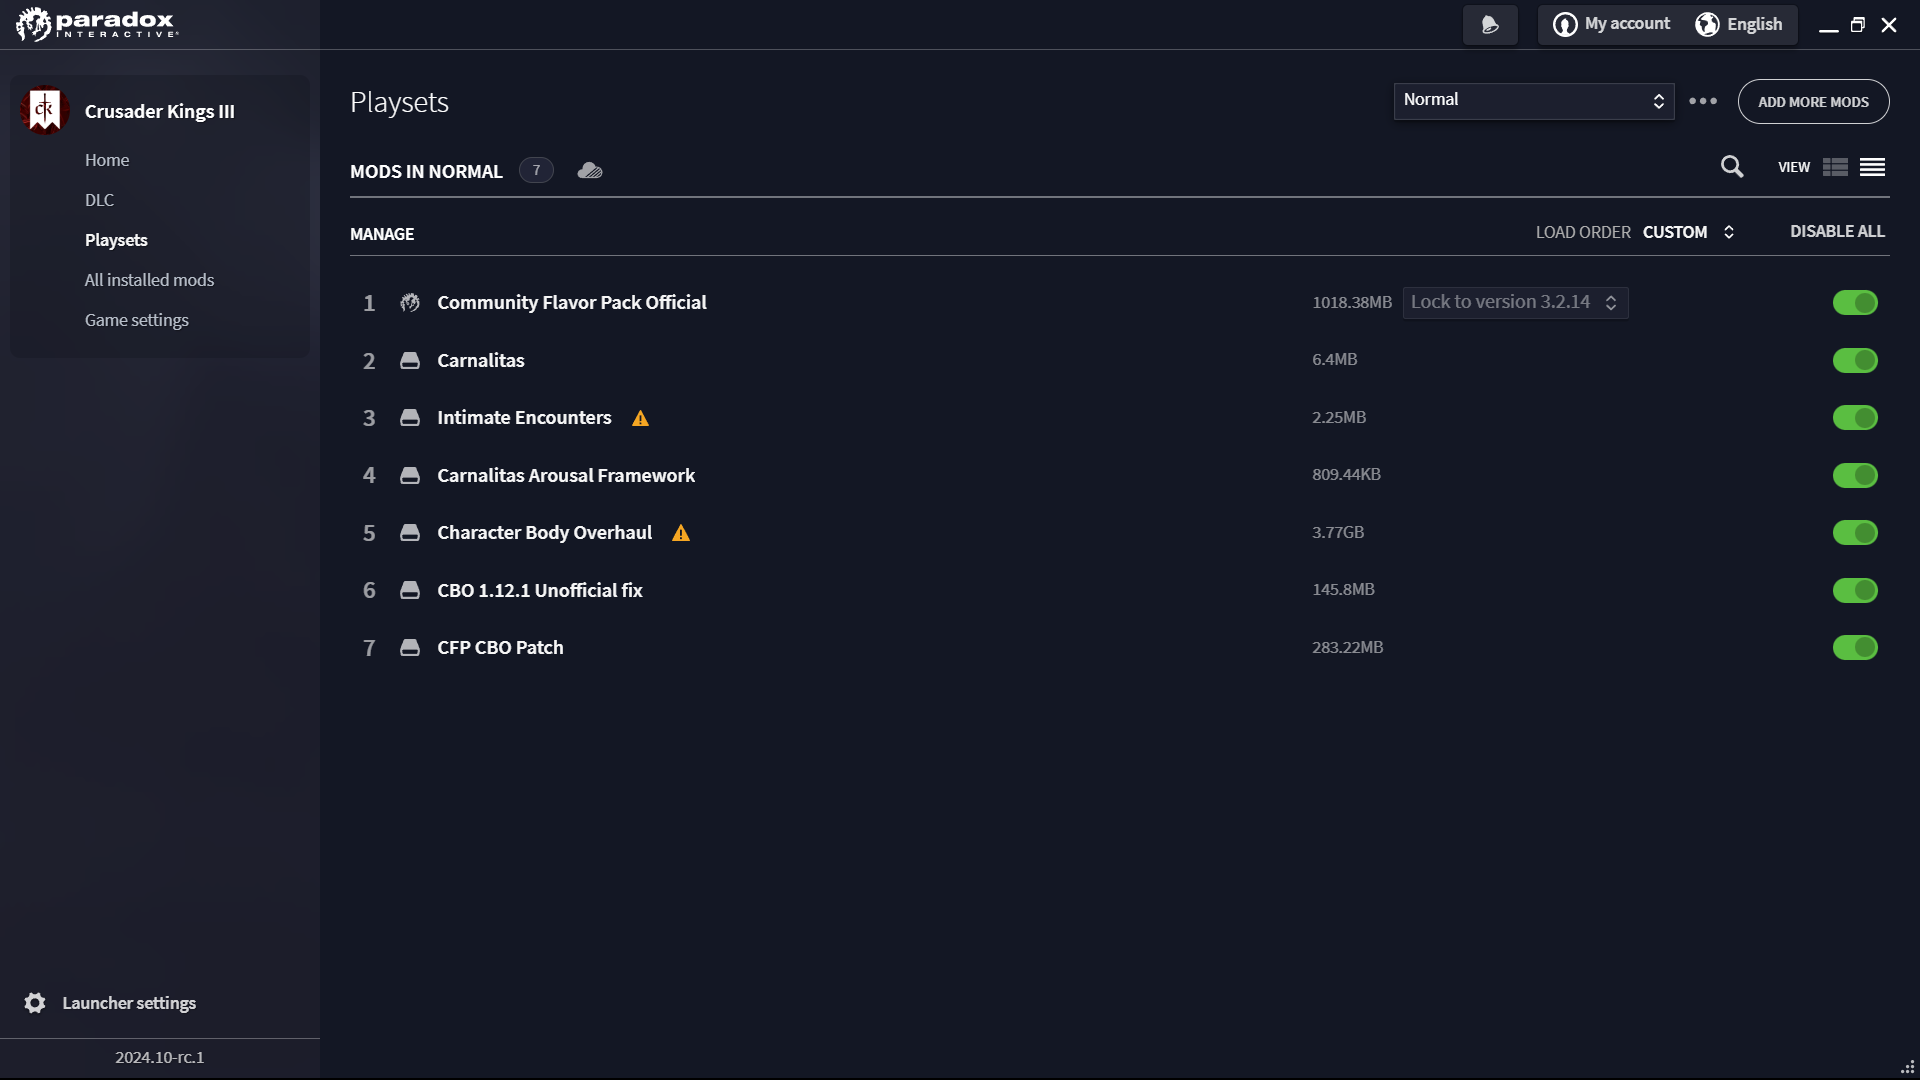Click the warning triangle on Character Body Overhaul

click(x=681, y=533)
